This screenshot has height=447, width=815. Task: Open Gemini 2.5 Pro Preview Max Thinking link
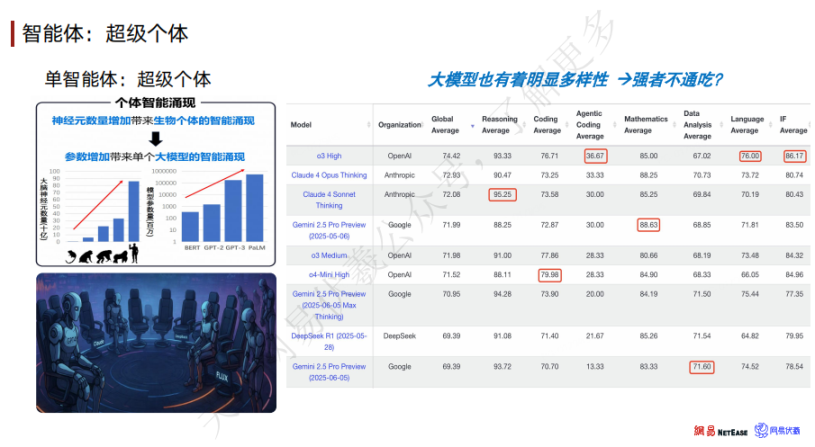click(x=329, y=305)
